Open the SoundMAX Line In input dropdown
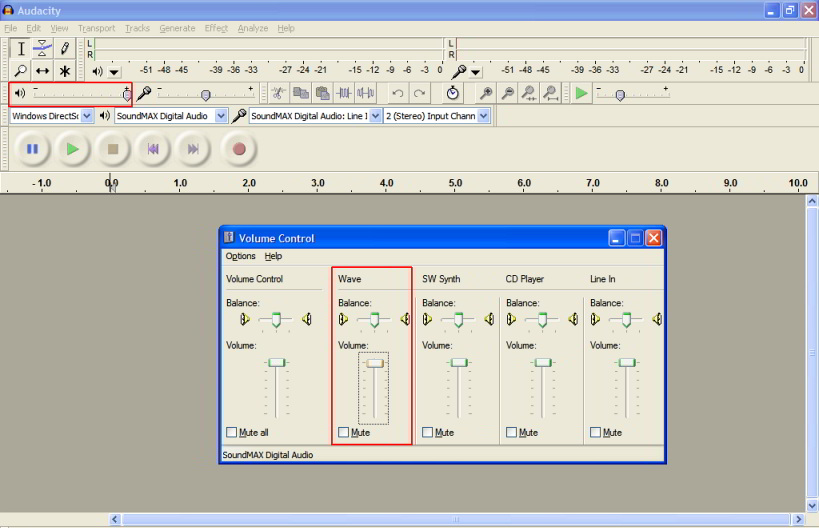 (375, 116)
